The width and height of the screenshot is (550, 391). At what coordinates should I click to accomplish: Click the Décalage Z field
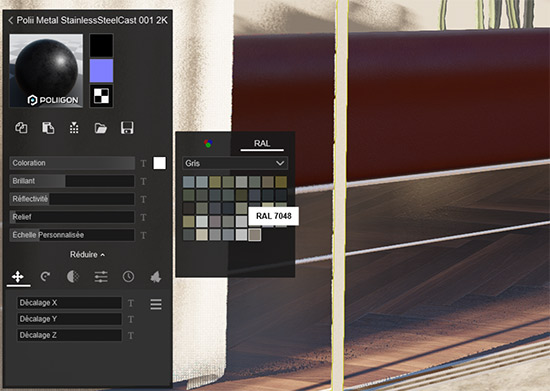pyautogui.click(x=69, y=335)
